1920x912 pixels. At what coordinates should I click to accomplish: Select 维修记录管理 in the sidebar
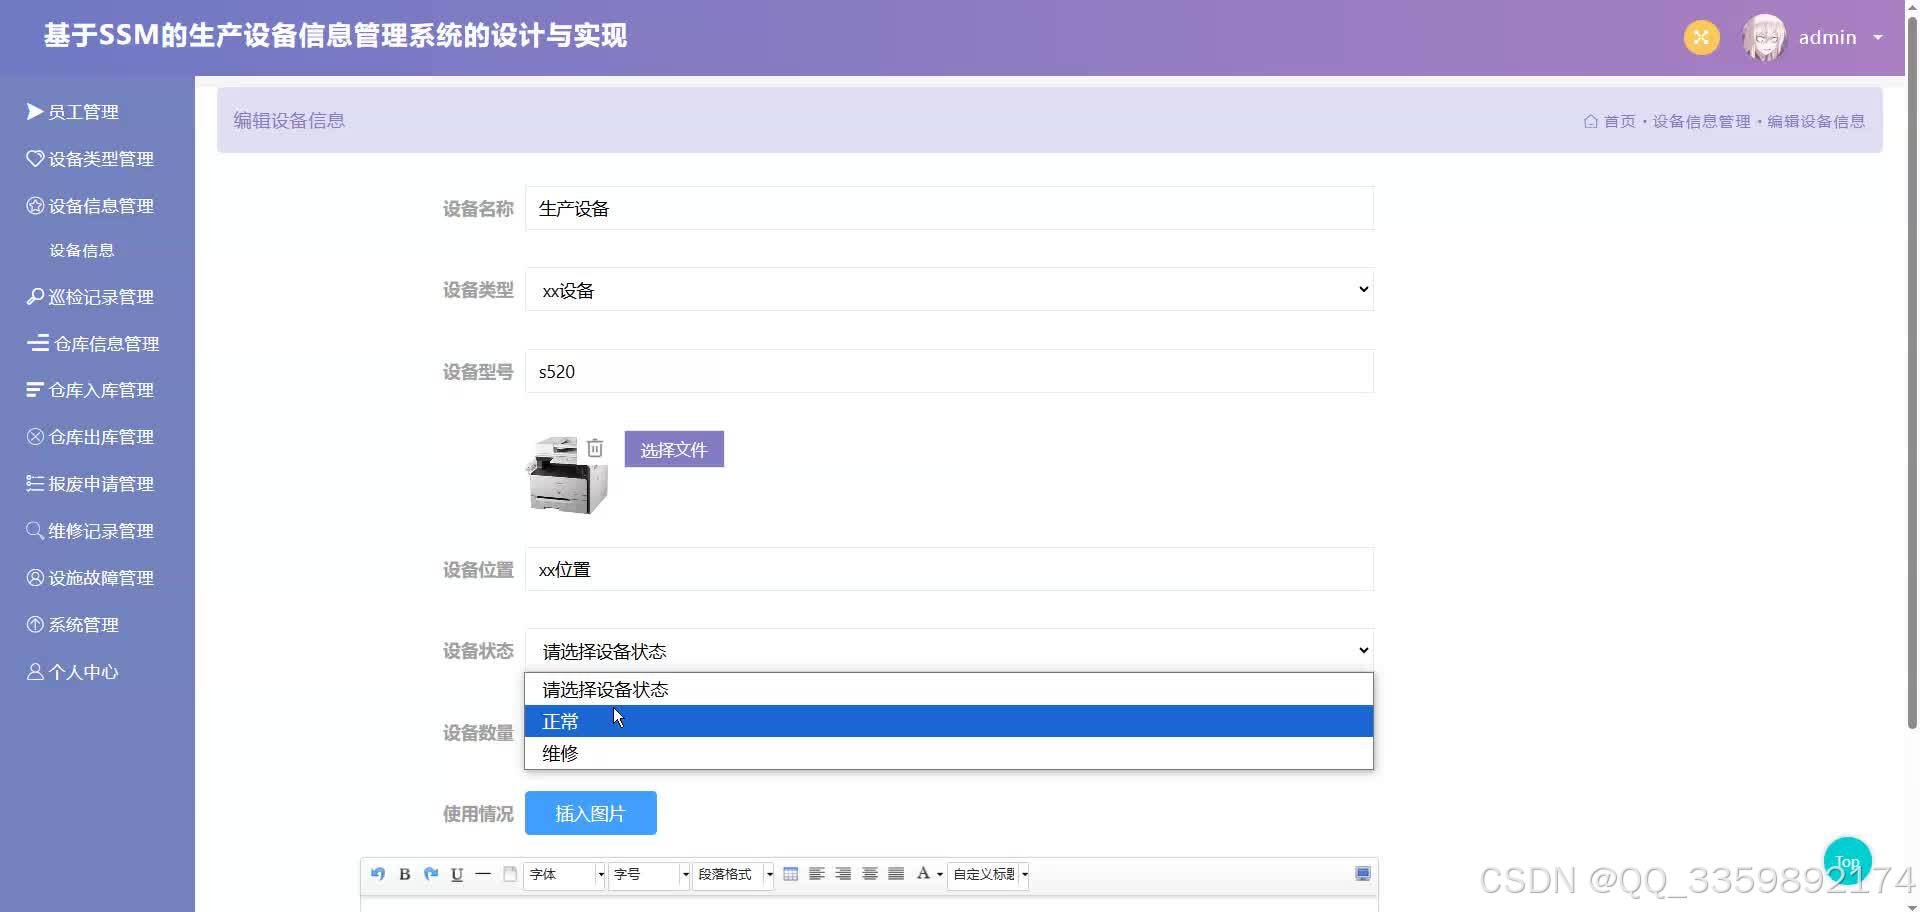tap(101, 530)
